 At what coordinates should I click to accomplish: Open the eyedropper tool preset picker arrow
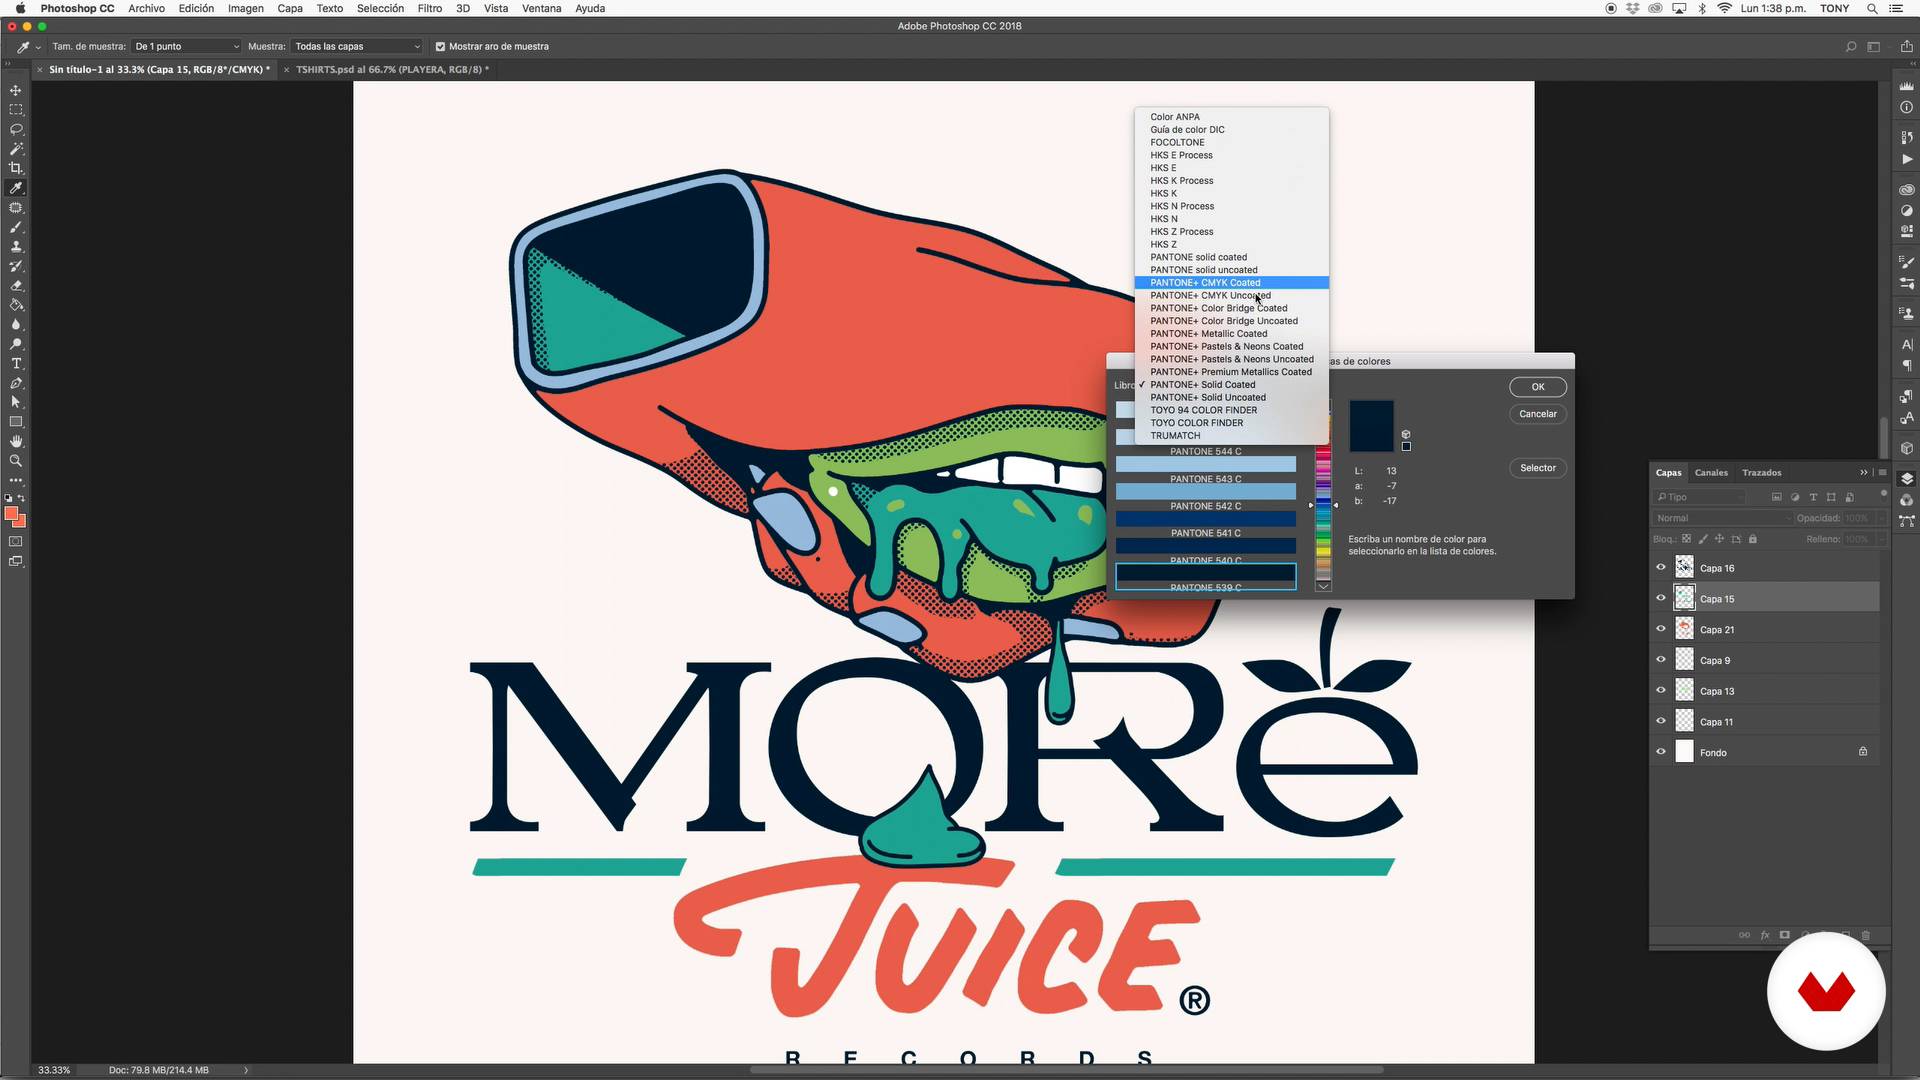38,47
